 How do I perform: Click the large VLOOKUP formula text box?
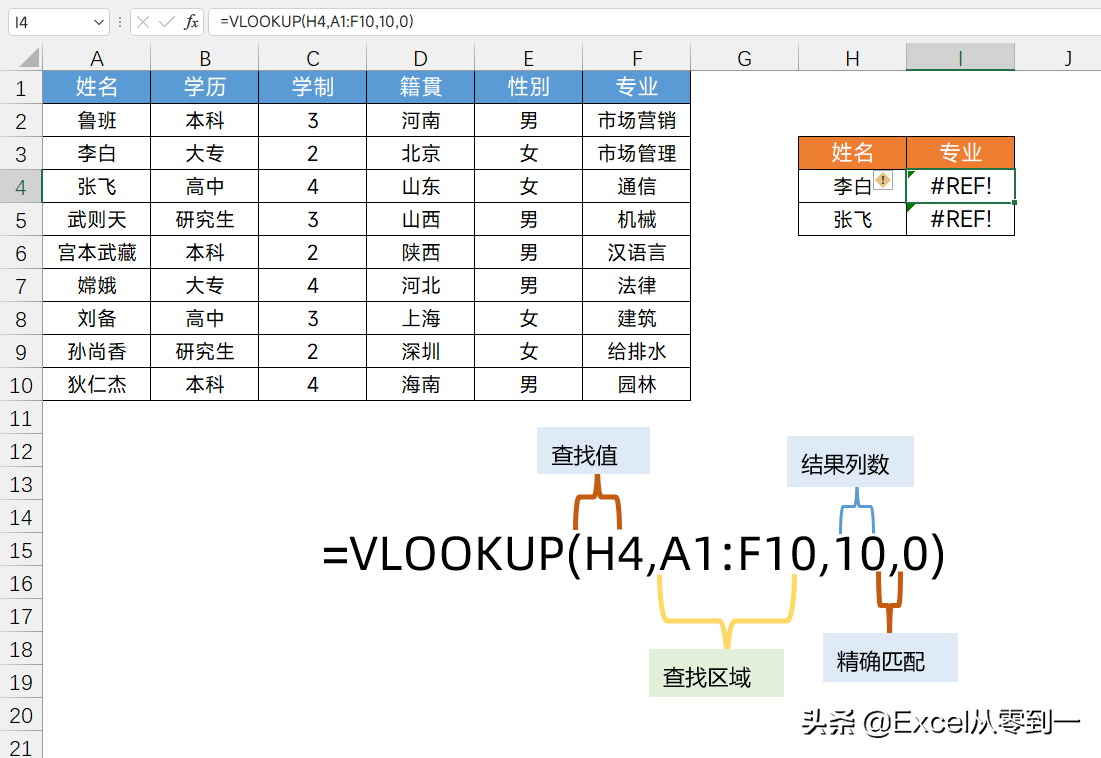[x=634, y=554]
